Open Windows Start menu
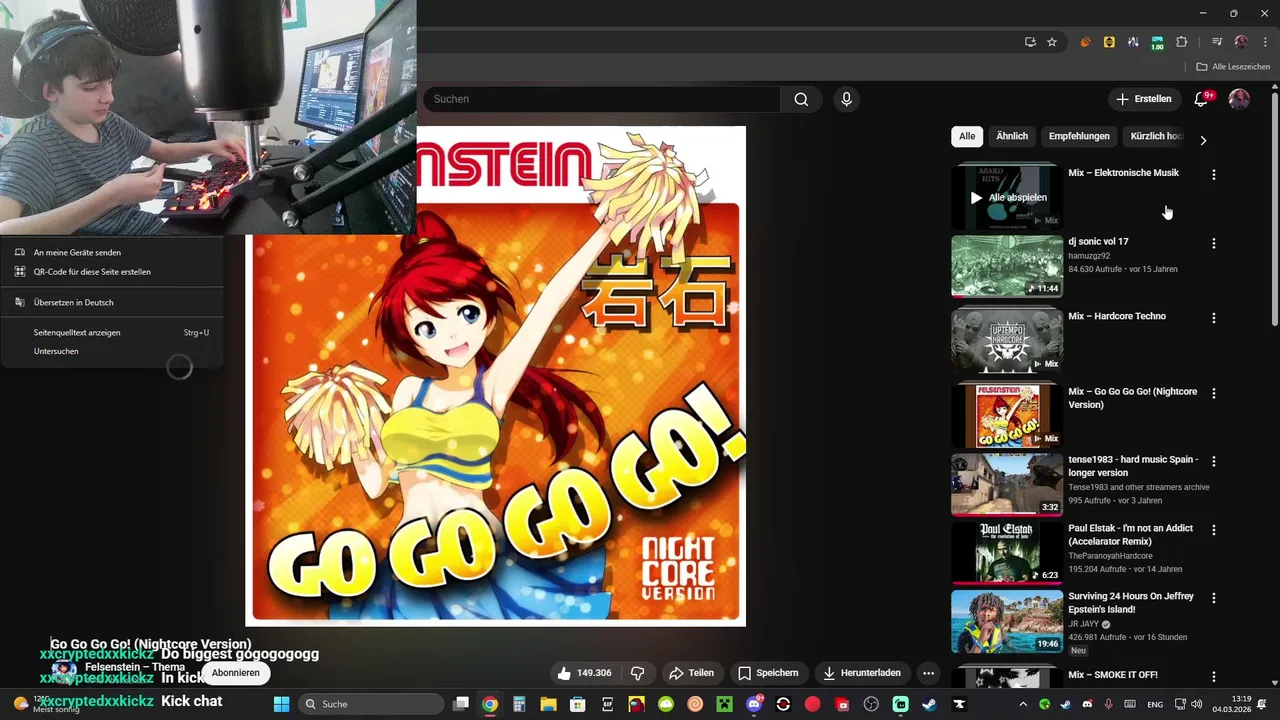Screen dimensions: 1280x720 pyautogui.click(x=281, y=704)
